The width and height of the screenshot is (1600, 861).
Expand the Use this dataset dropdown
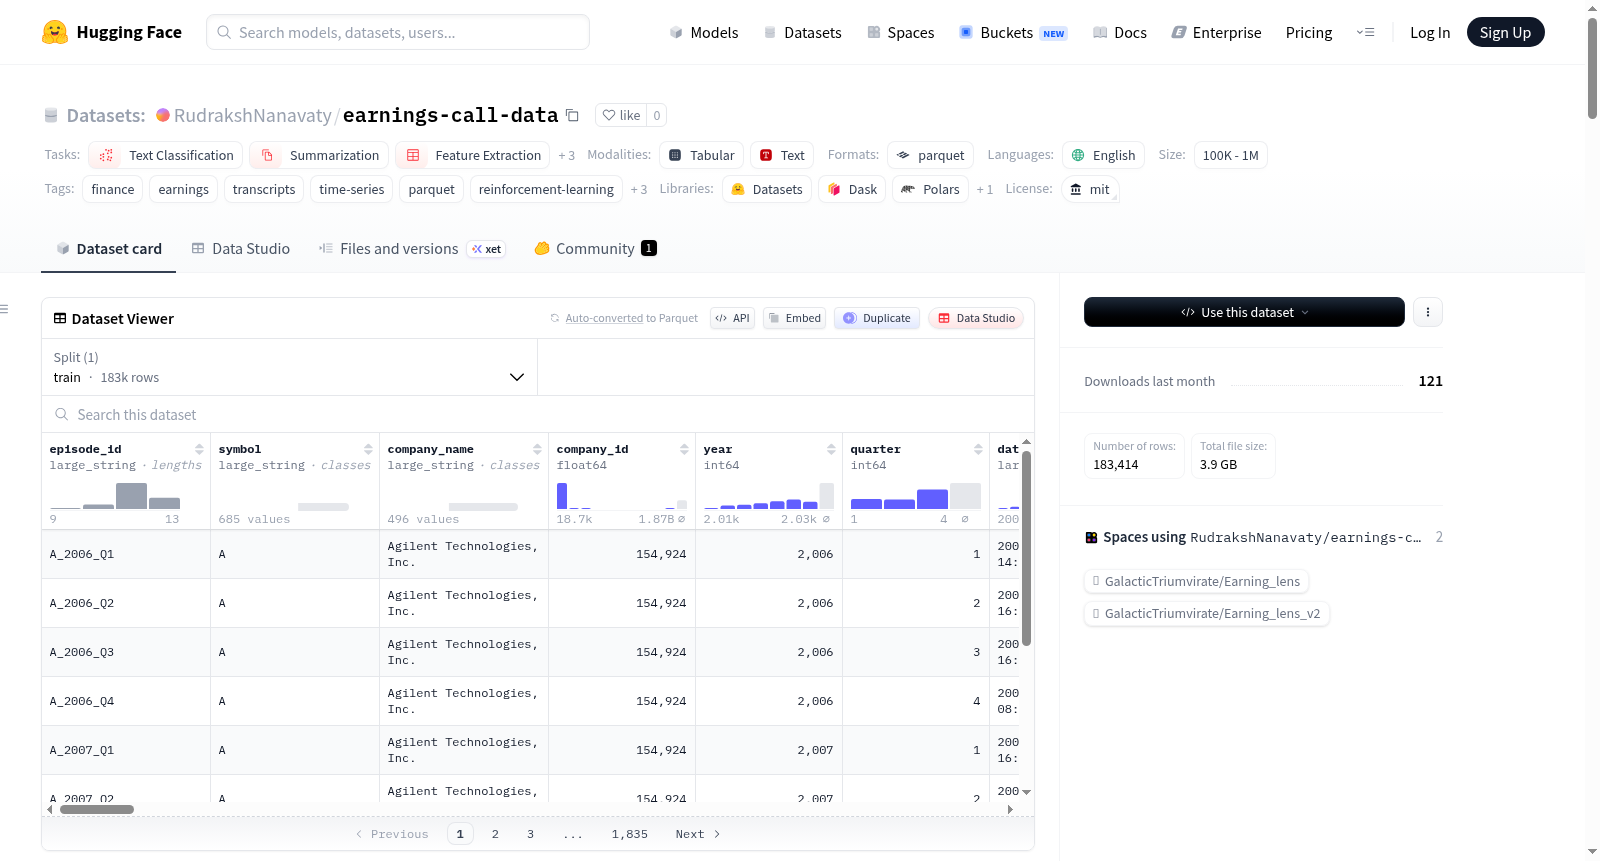[1244, 312]
